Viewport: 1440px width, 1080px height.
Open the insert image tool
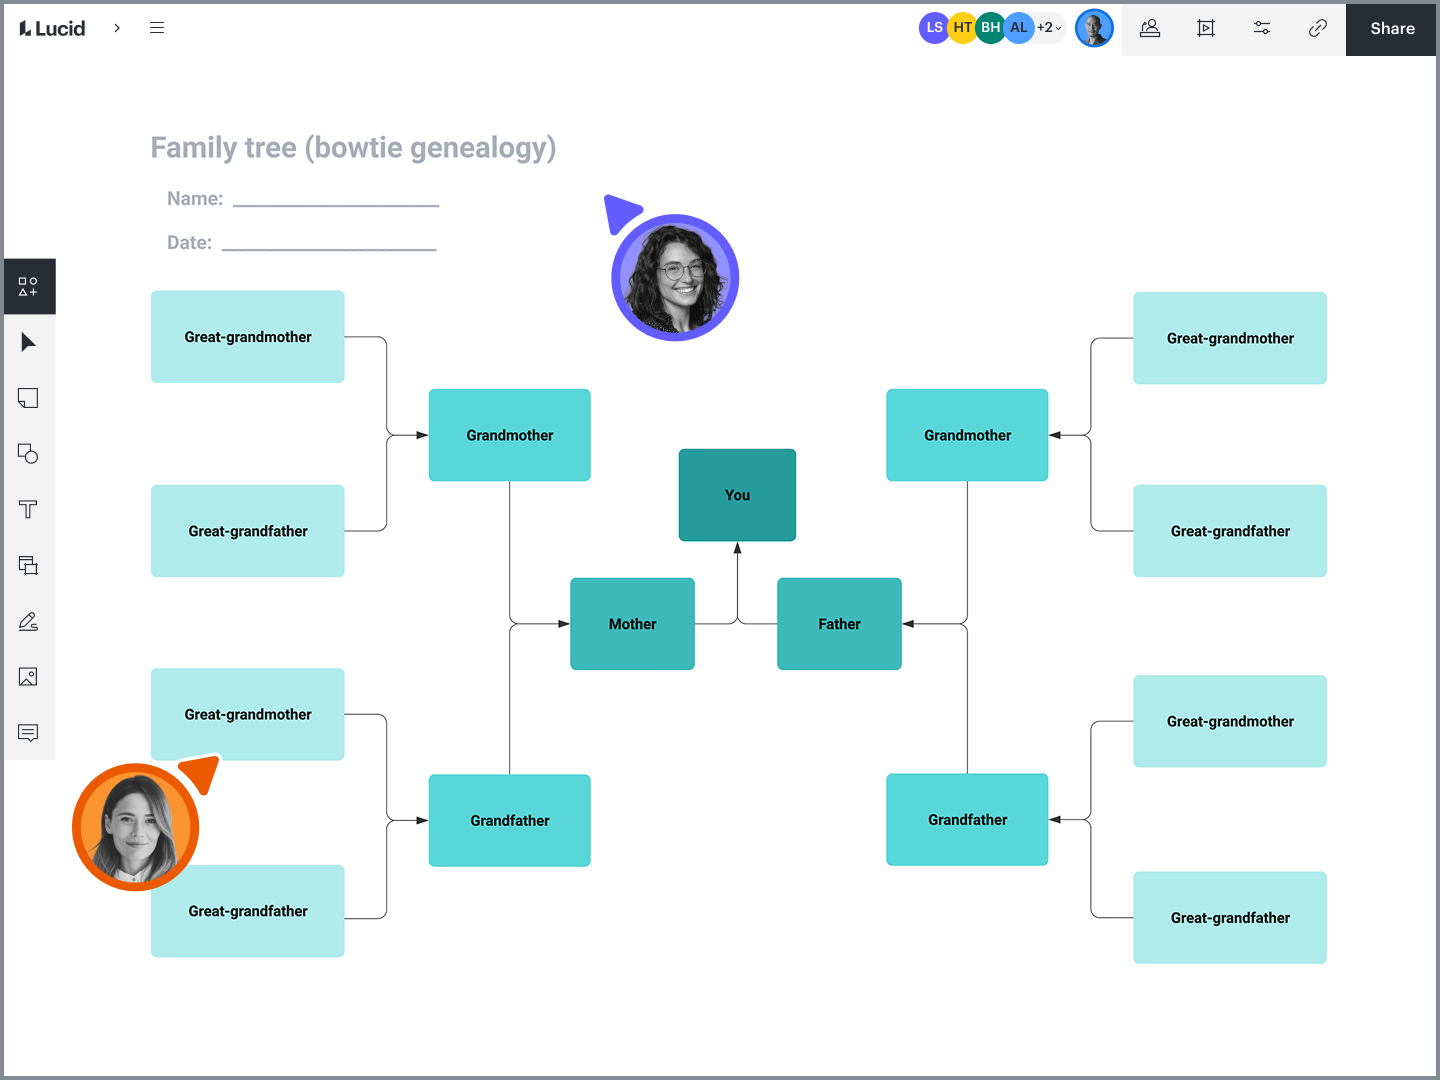[x=28, y=677]
